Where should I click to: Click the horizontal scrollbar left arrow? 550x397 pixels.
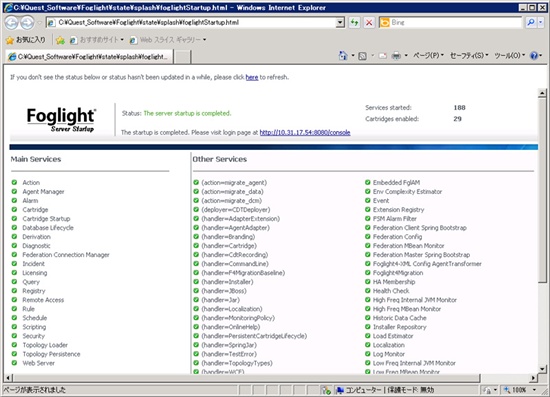pyautogui.click(x=8, y=378)
